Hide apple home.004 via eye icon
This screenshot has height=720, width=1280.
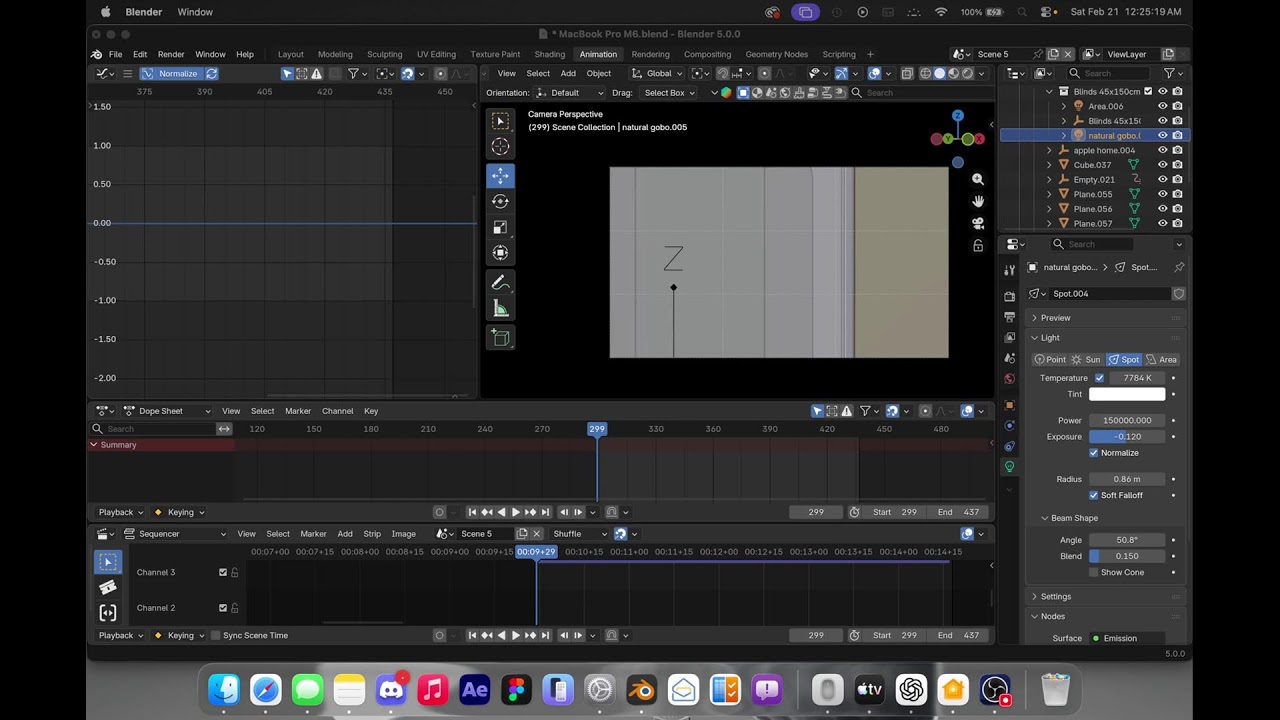1162,150
